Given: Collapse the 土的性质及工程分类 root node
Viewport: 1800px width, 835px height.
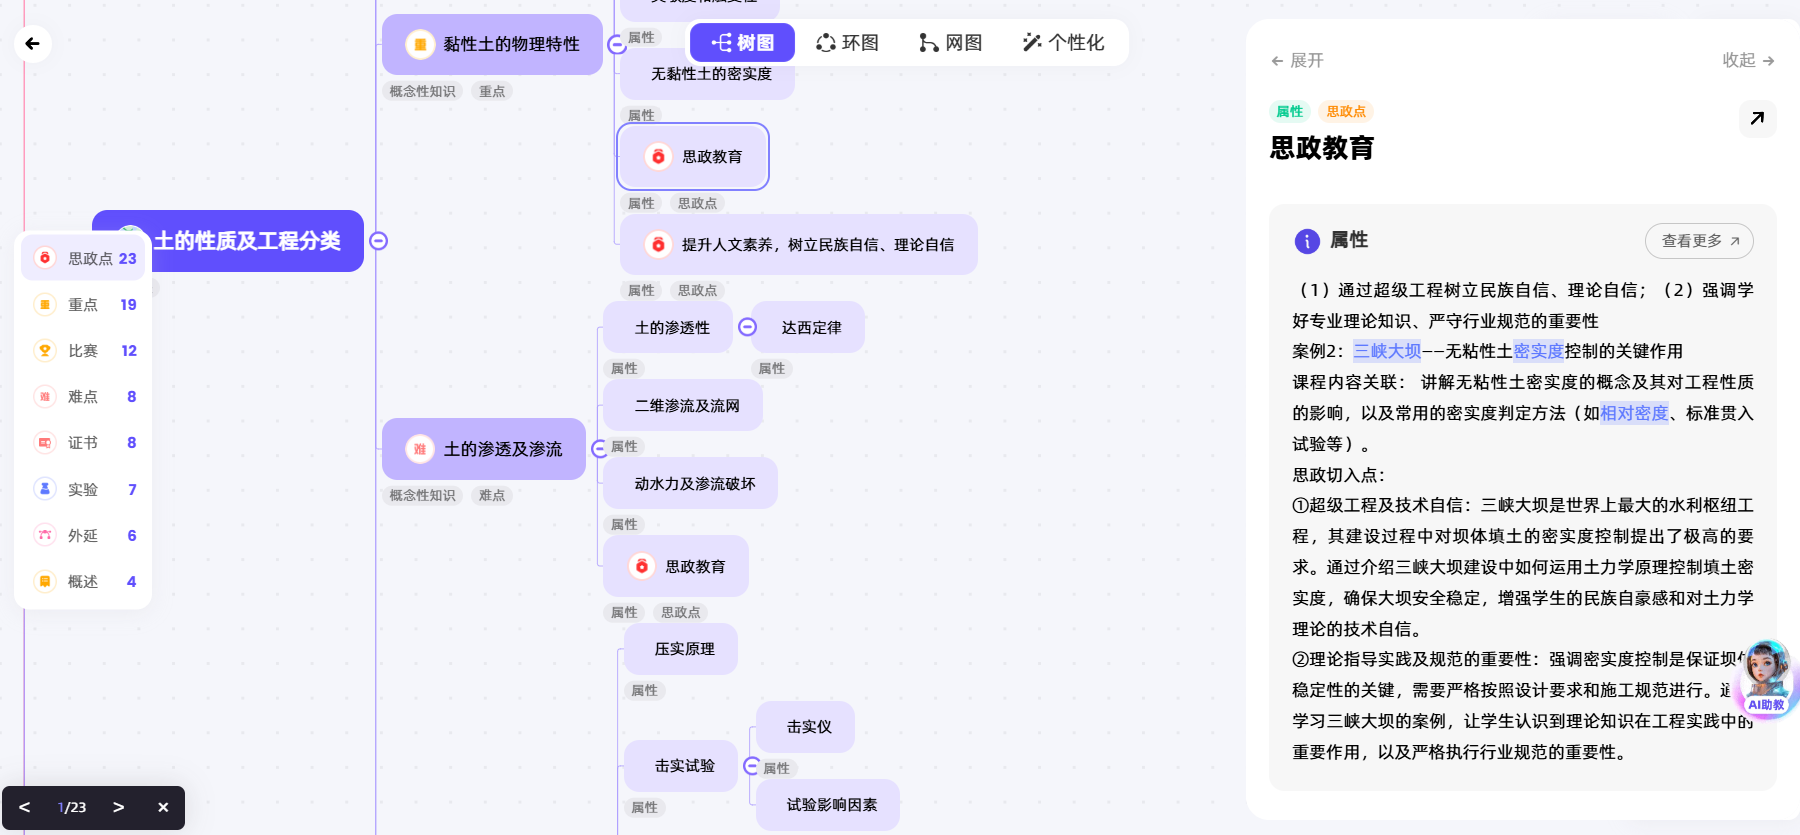Looking at the screenshot, I should [x=379, y=241].
